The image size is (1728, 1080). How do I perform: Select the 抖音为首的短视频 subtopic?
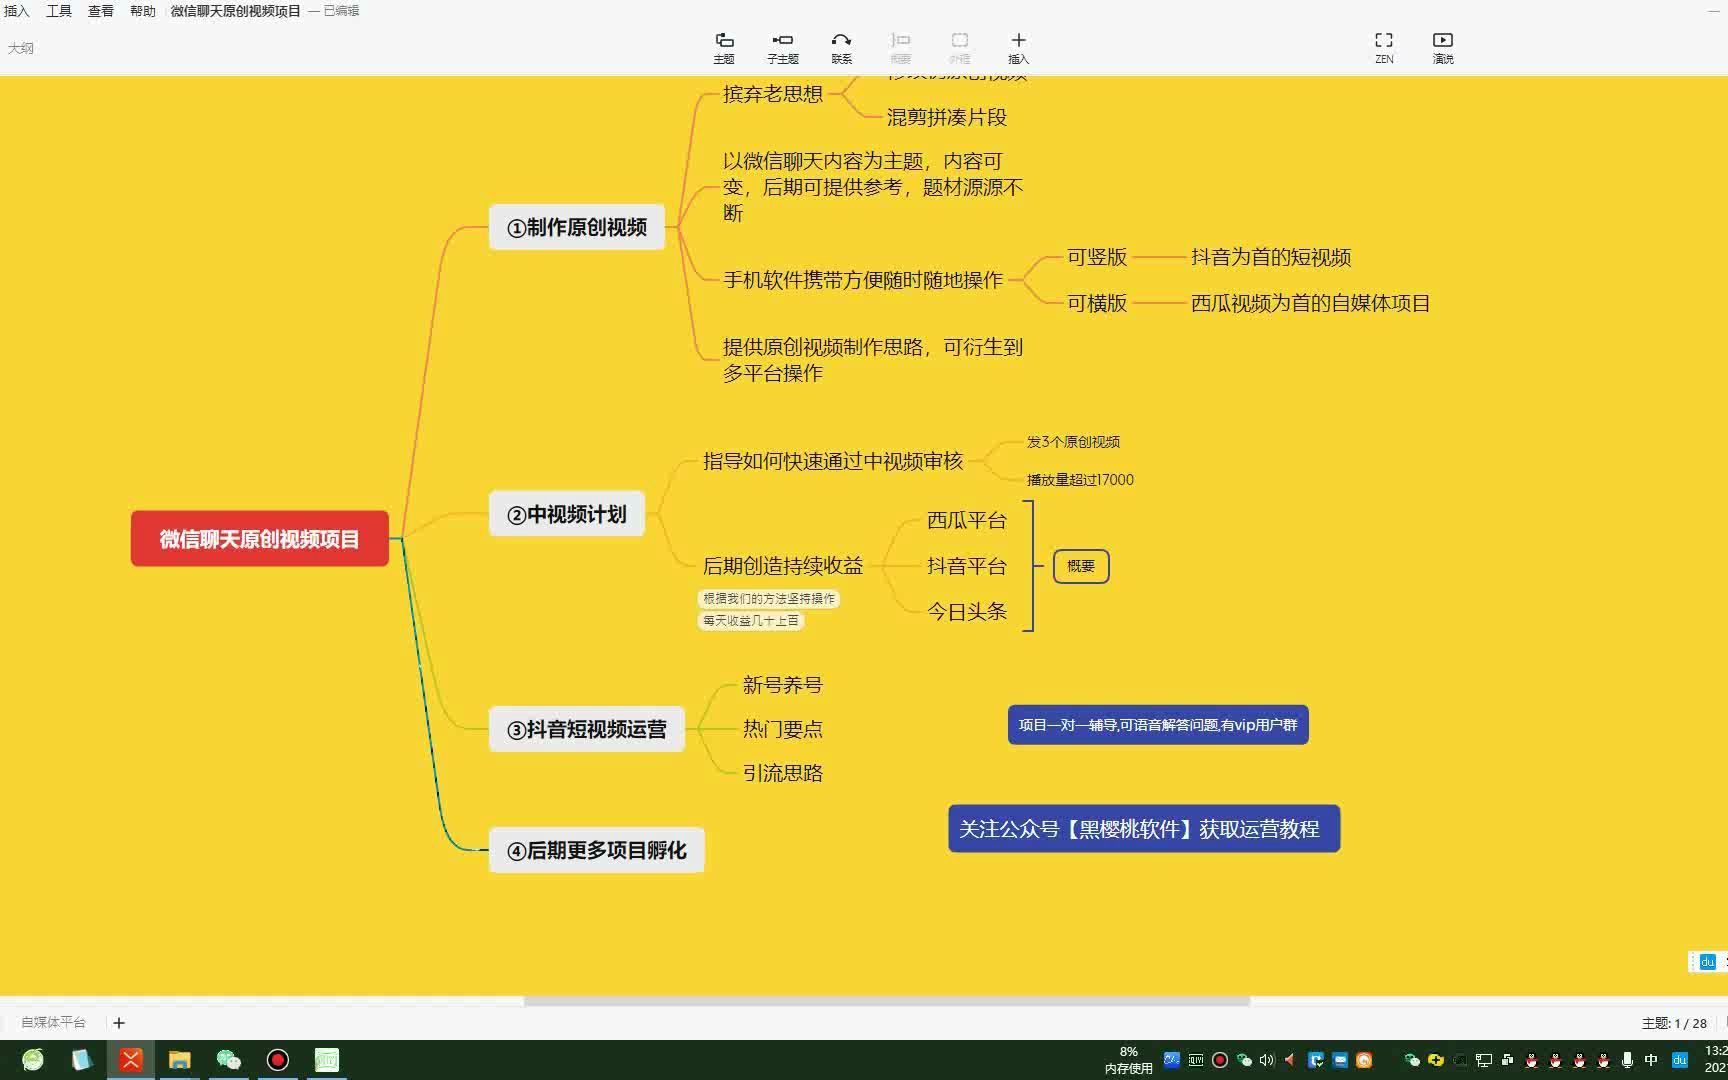click(x=1271, y=257)
